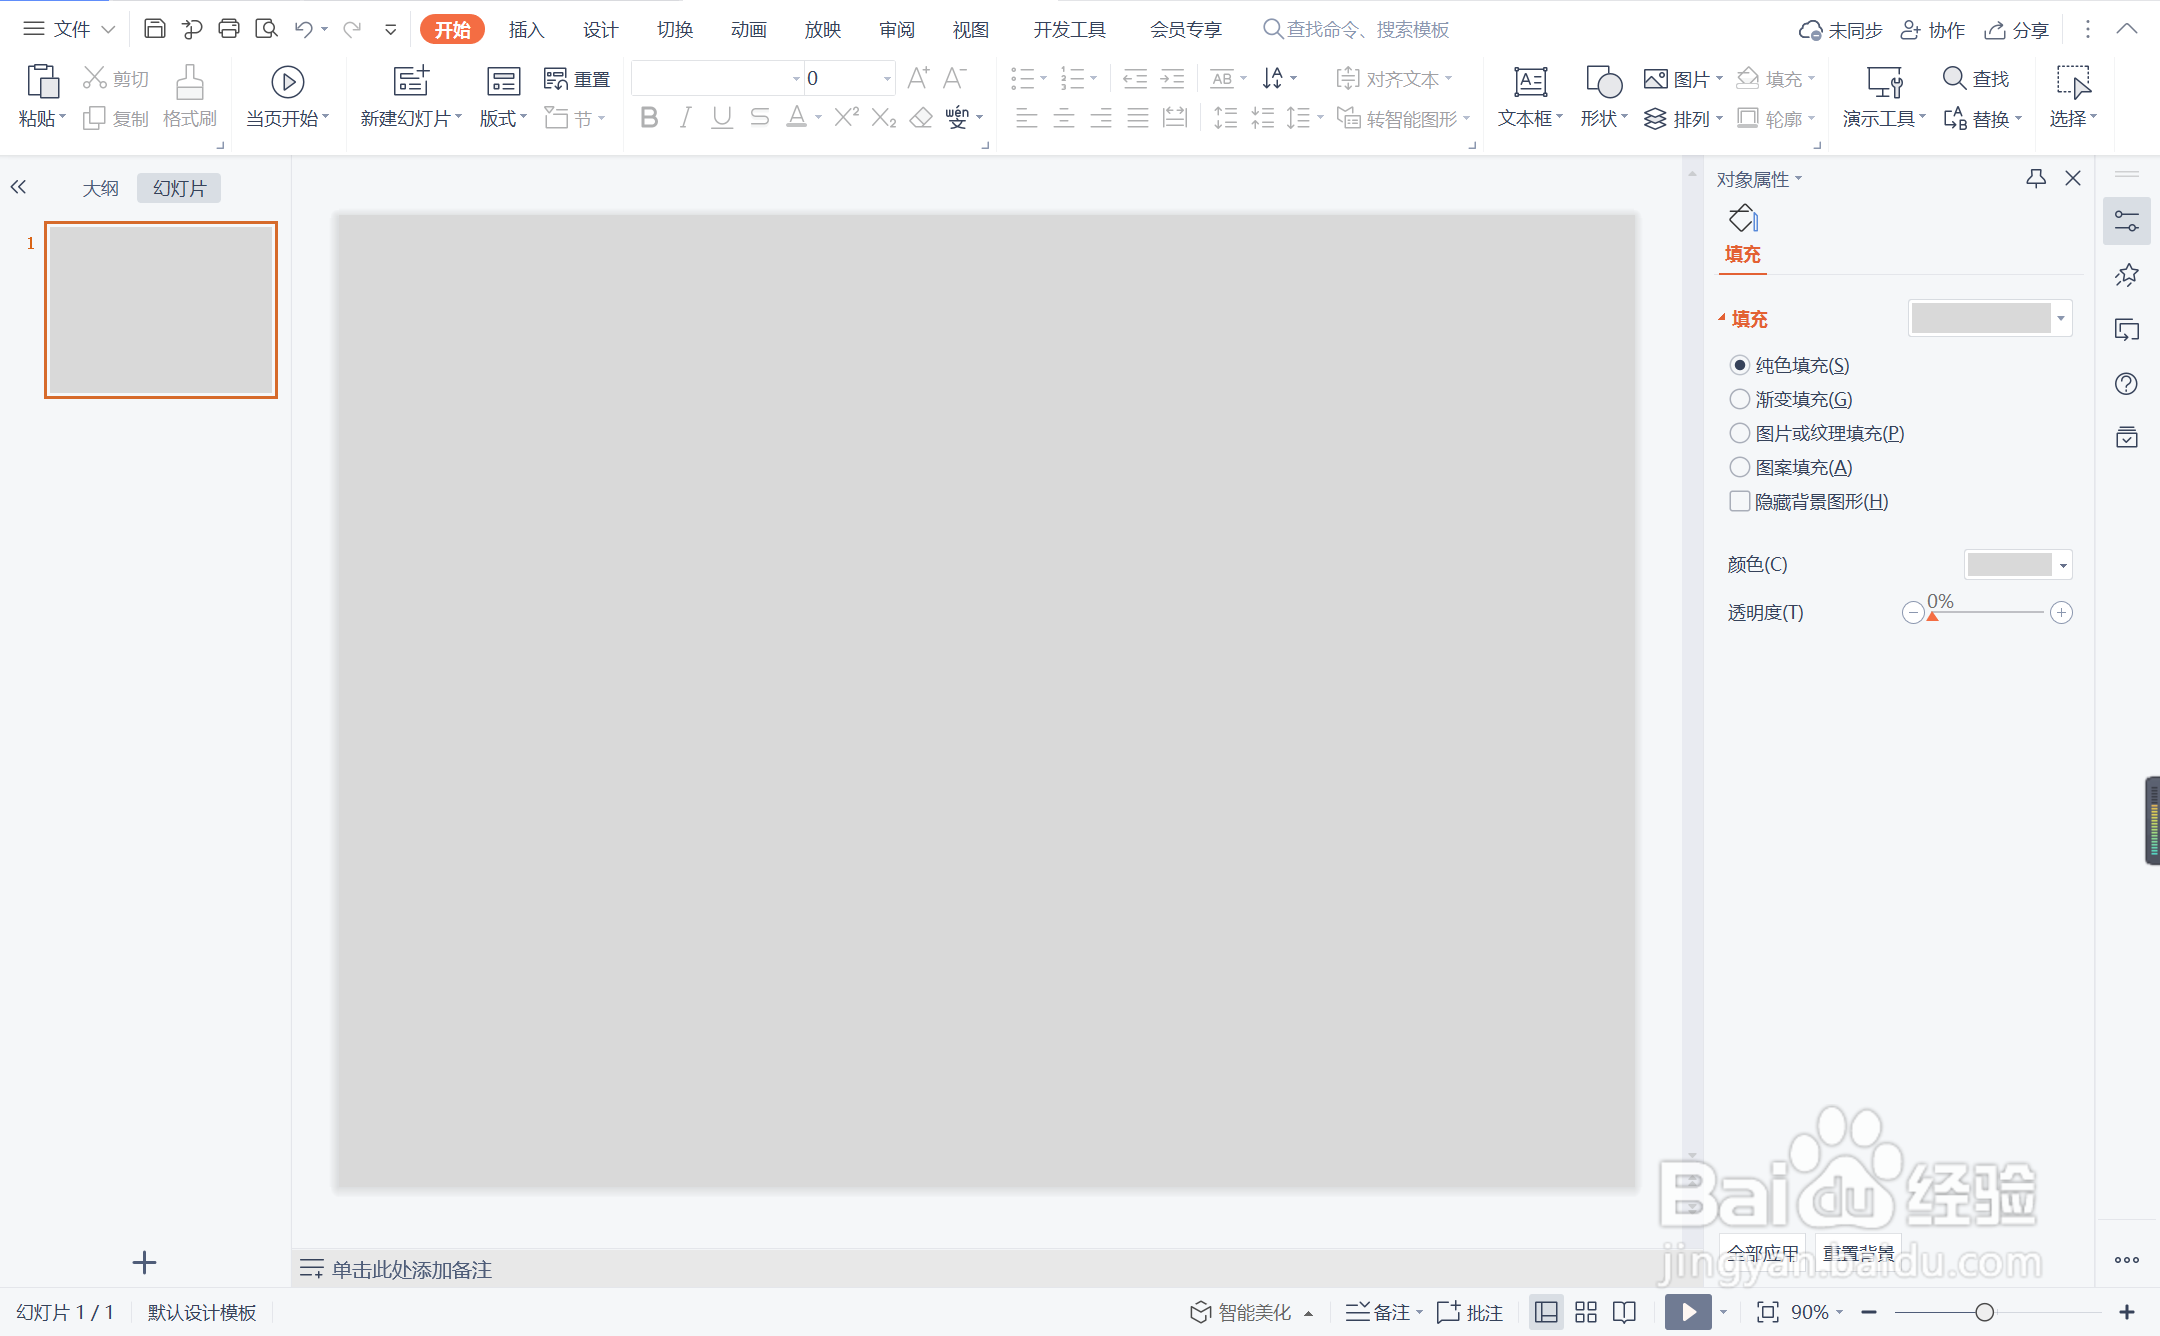This screenshot has width=2160, height=1336.
Task: Select Solid fill (纯色填充) radio button
Action: coord(1740,365)
